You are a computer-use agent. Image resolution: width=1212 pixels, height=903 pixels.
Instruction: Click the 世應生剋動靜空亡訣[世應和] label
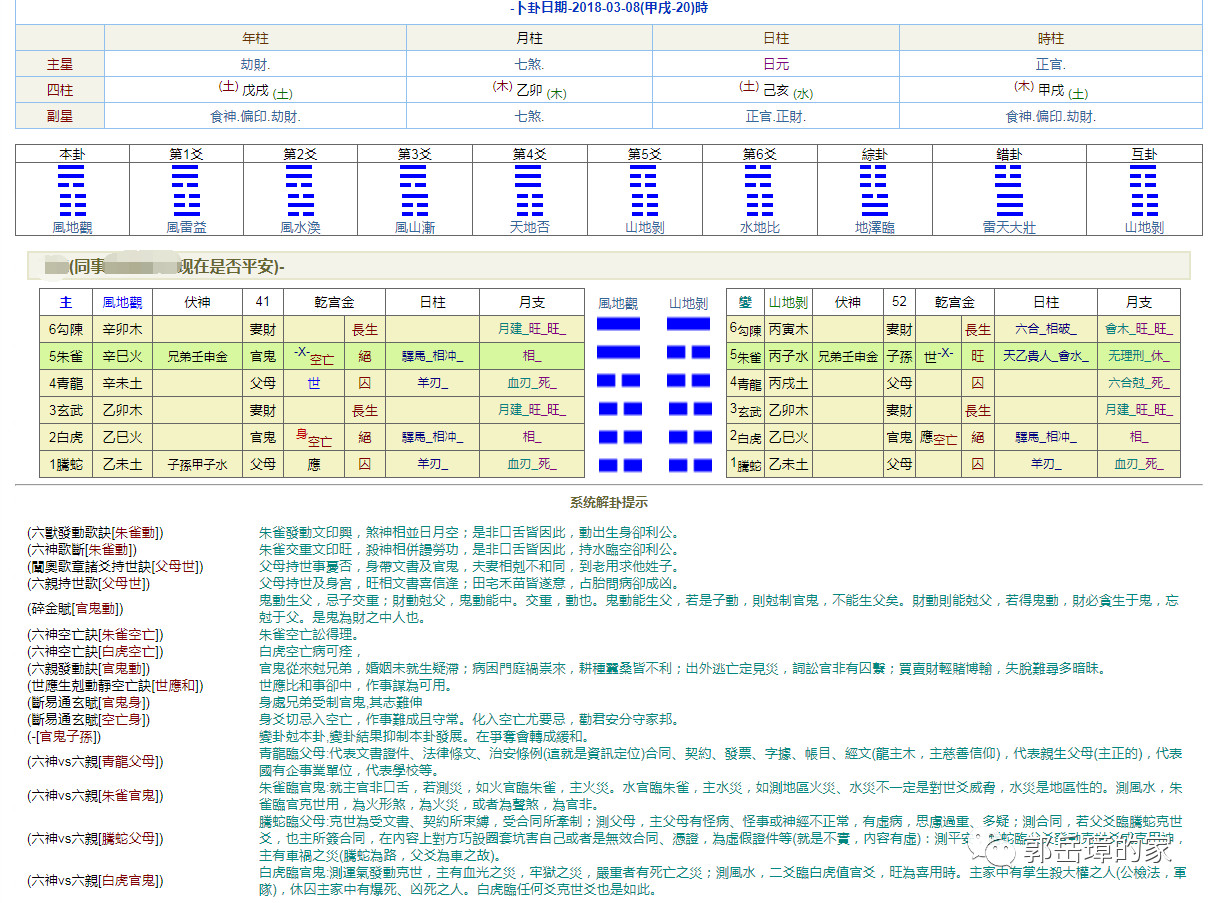pos(115,685)
